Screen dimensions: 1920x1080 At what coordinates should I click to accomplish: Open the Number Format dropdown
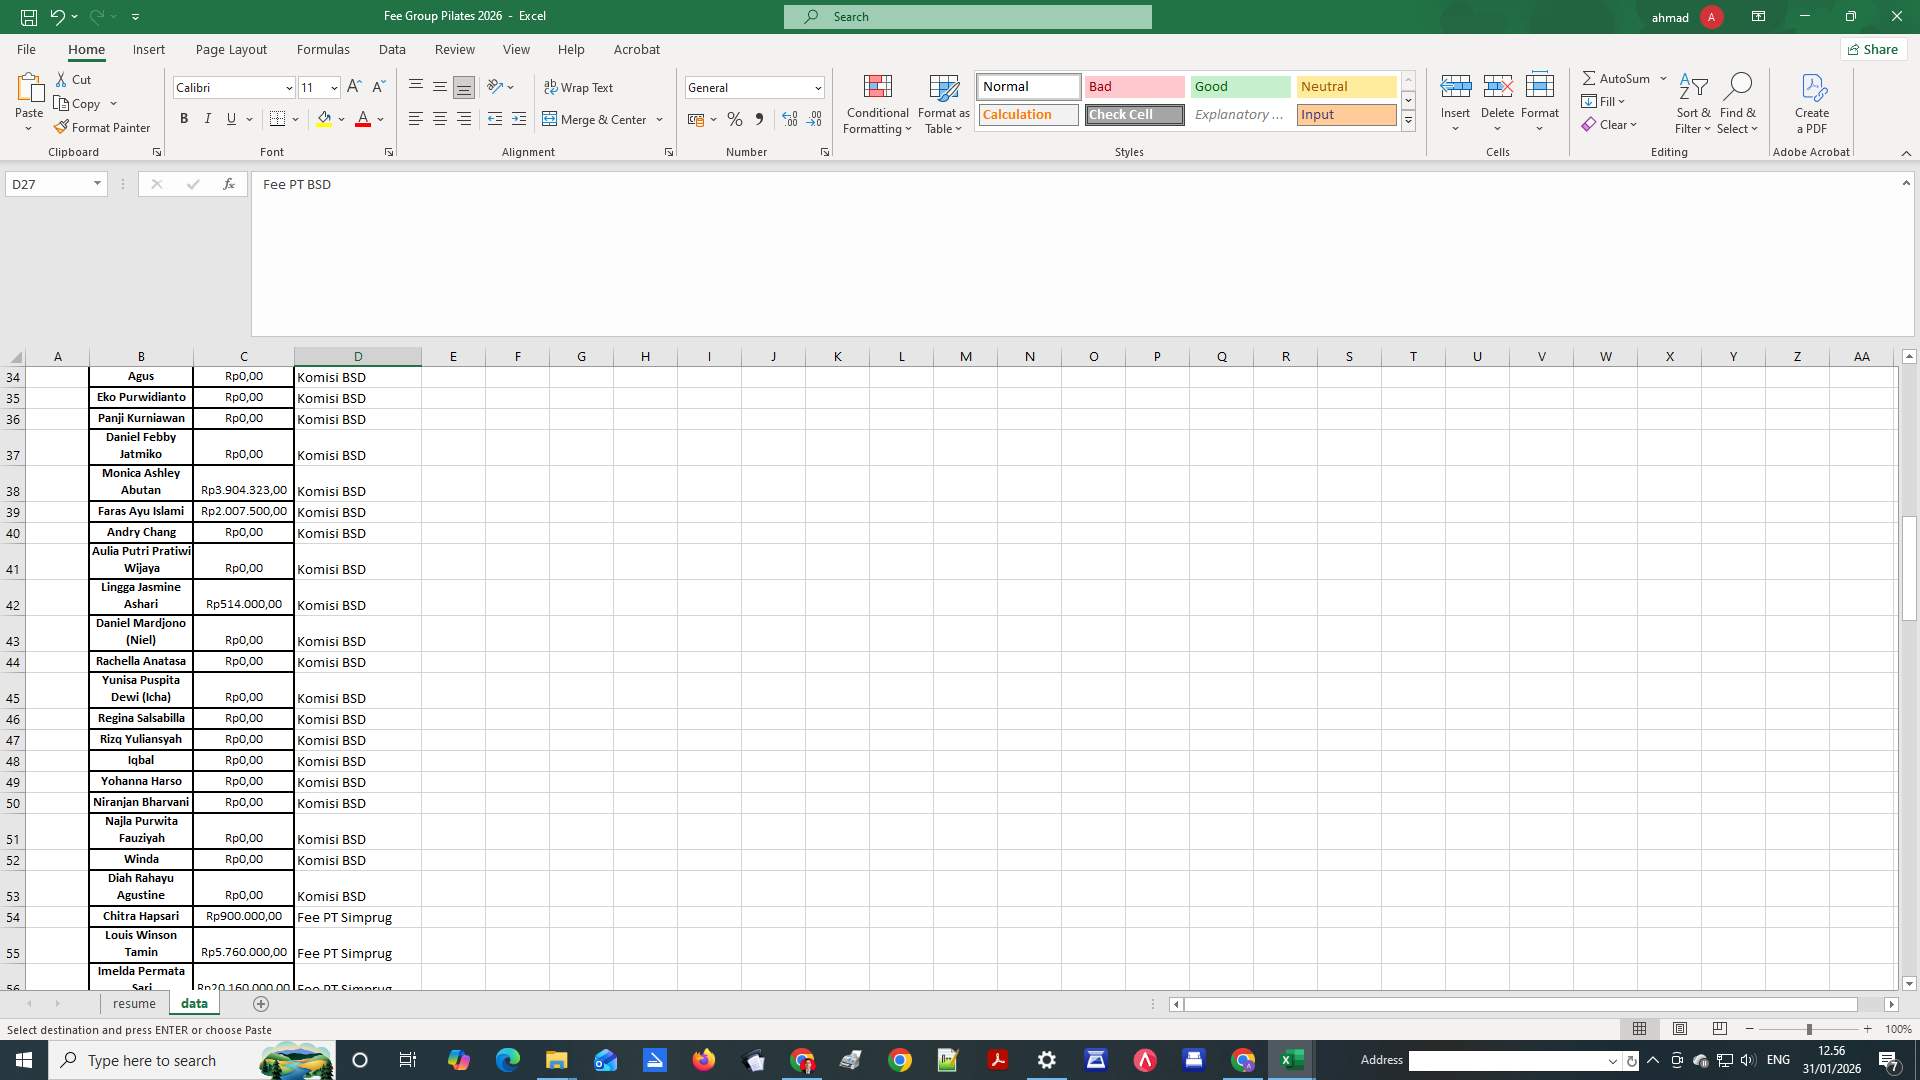coord(818,87)
